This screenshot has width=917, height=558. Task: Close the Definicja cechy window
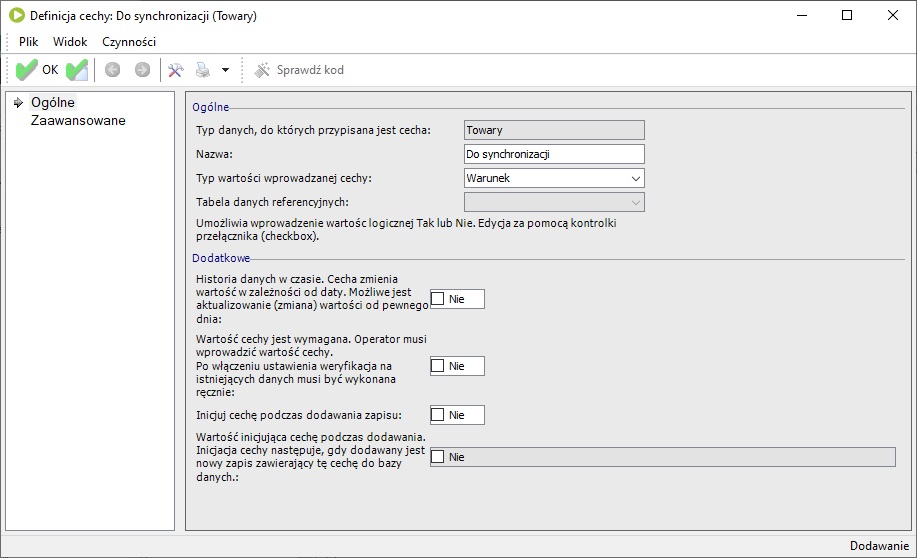click(892, 16)
